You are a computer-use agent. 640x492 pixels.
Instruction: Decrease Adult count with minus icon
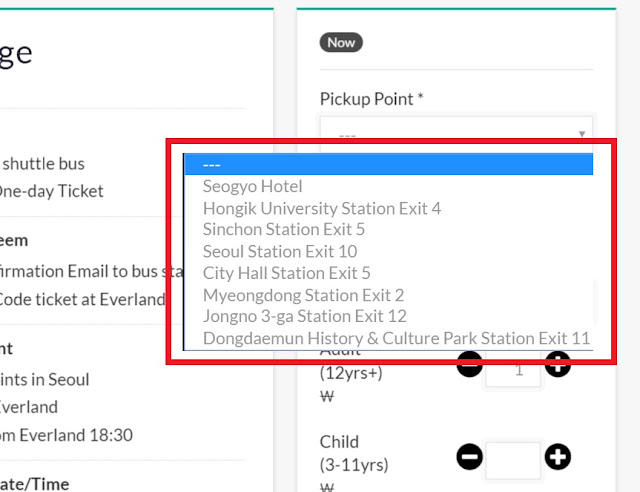[469, 364]
